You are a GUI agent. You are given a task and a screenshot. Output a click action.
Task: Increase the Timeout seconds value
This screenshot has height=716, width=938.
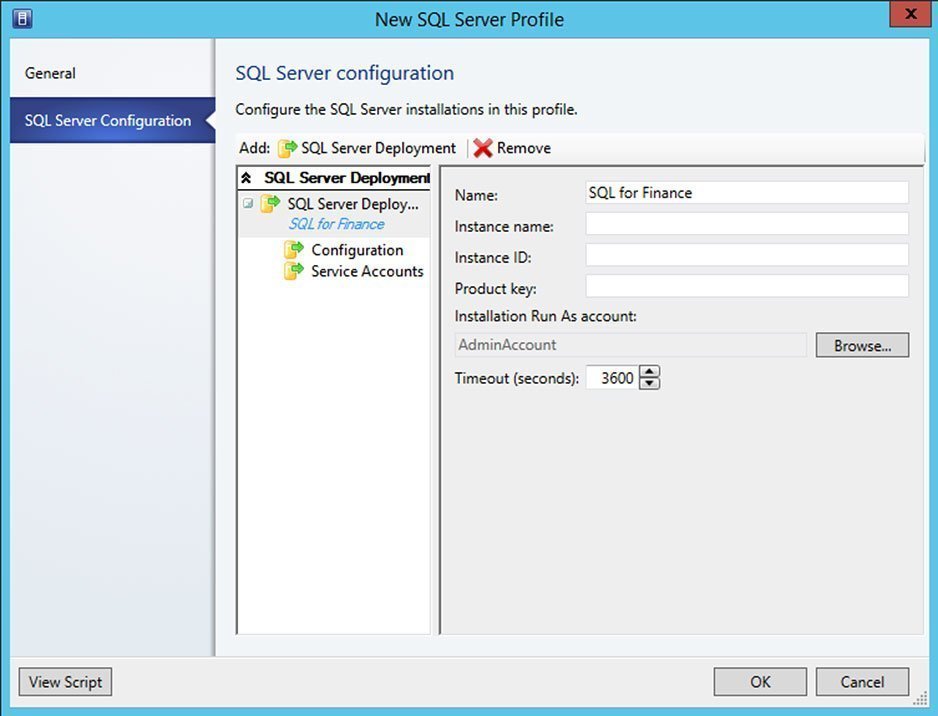[650, 372]
